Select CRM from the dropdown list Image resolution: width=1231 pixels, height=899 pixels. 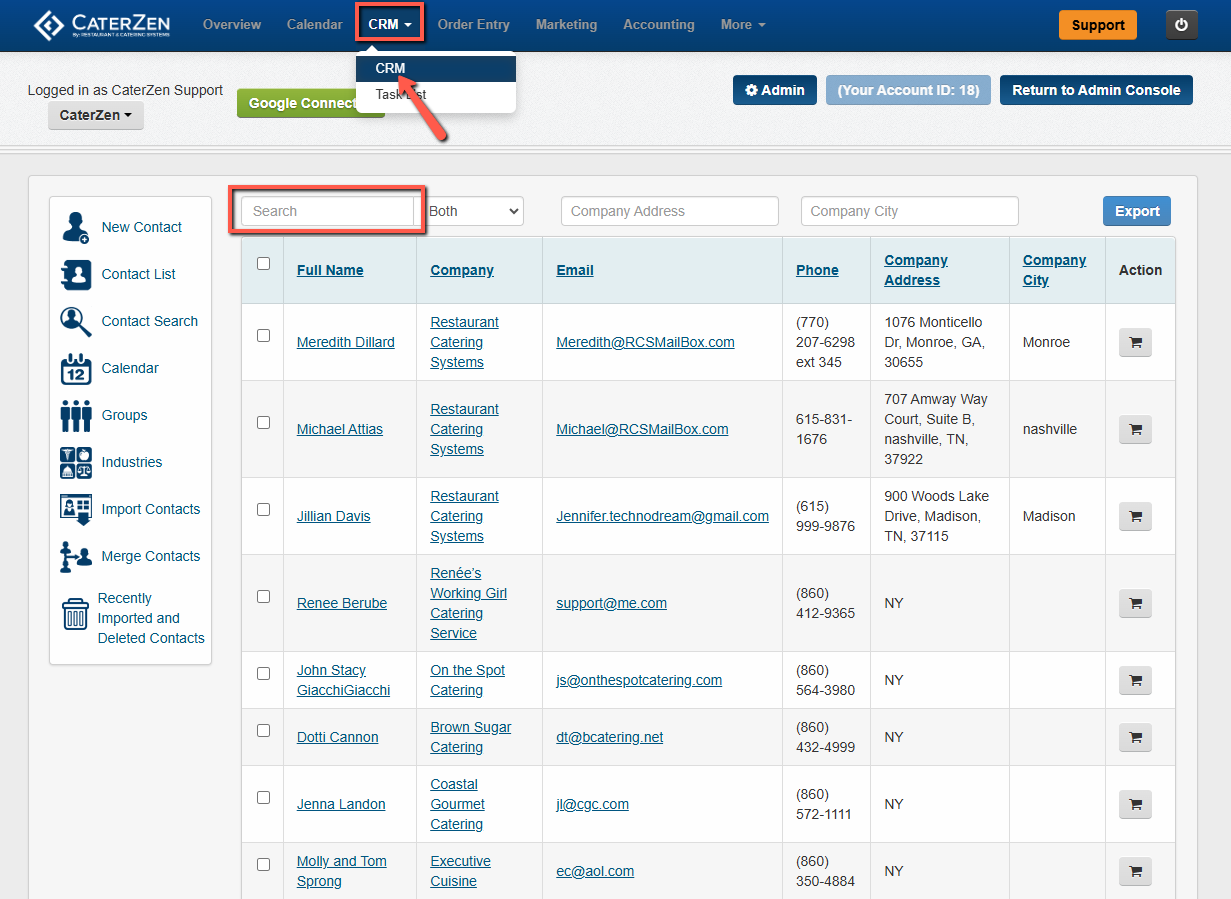click(x=436, y=69)
